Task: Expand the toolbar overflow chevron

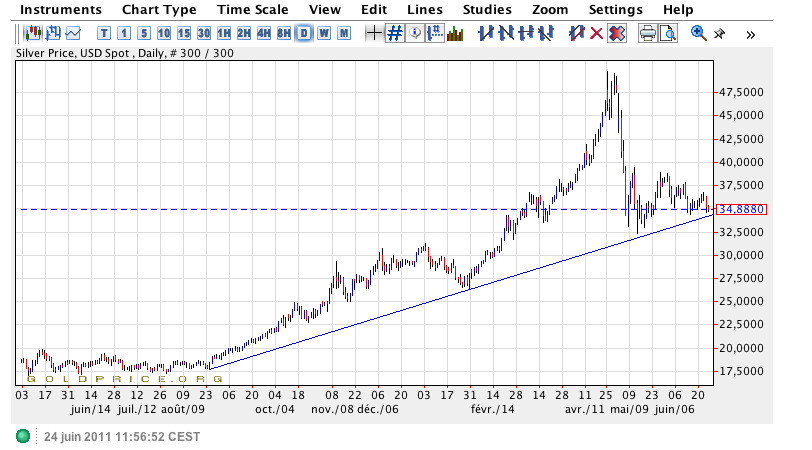Action: [x=750, y=33]
